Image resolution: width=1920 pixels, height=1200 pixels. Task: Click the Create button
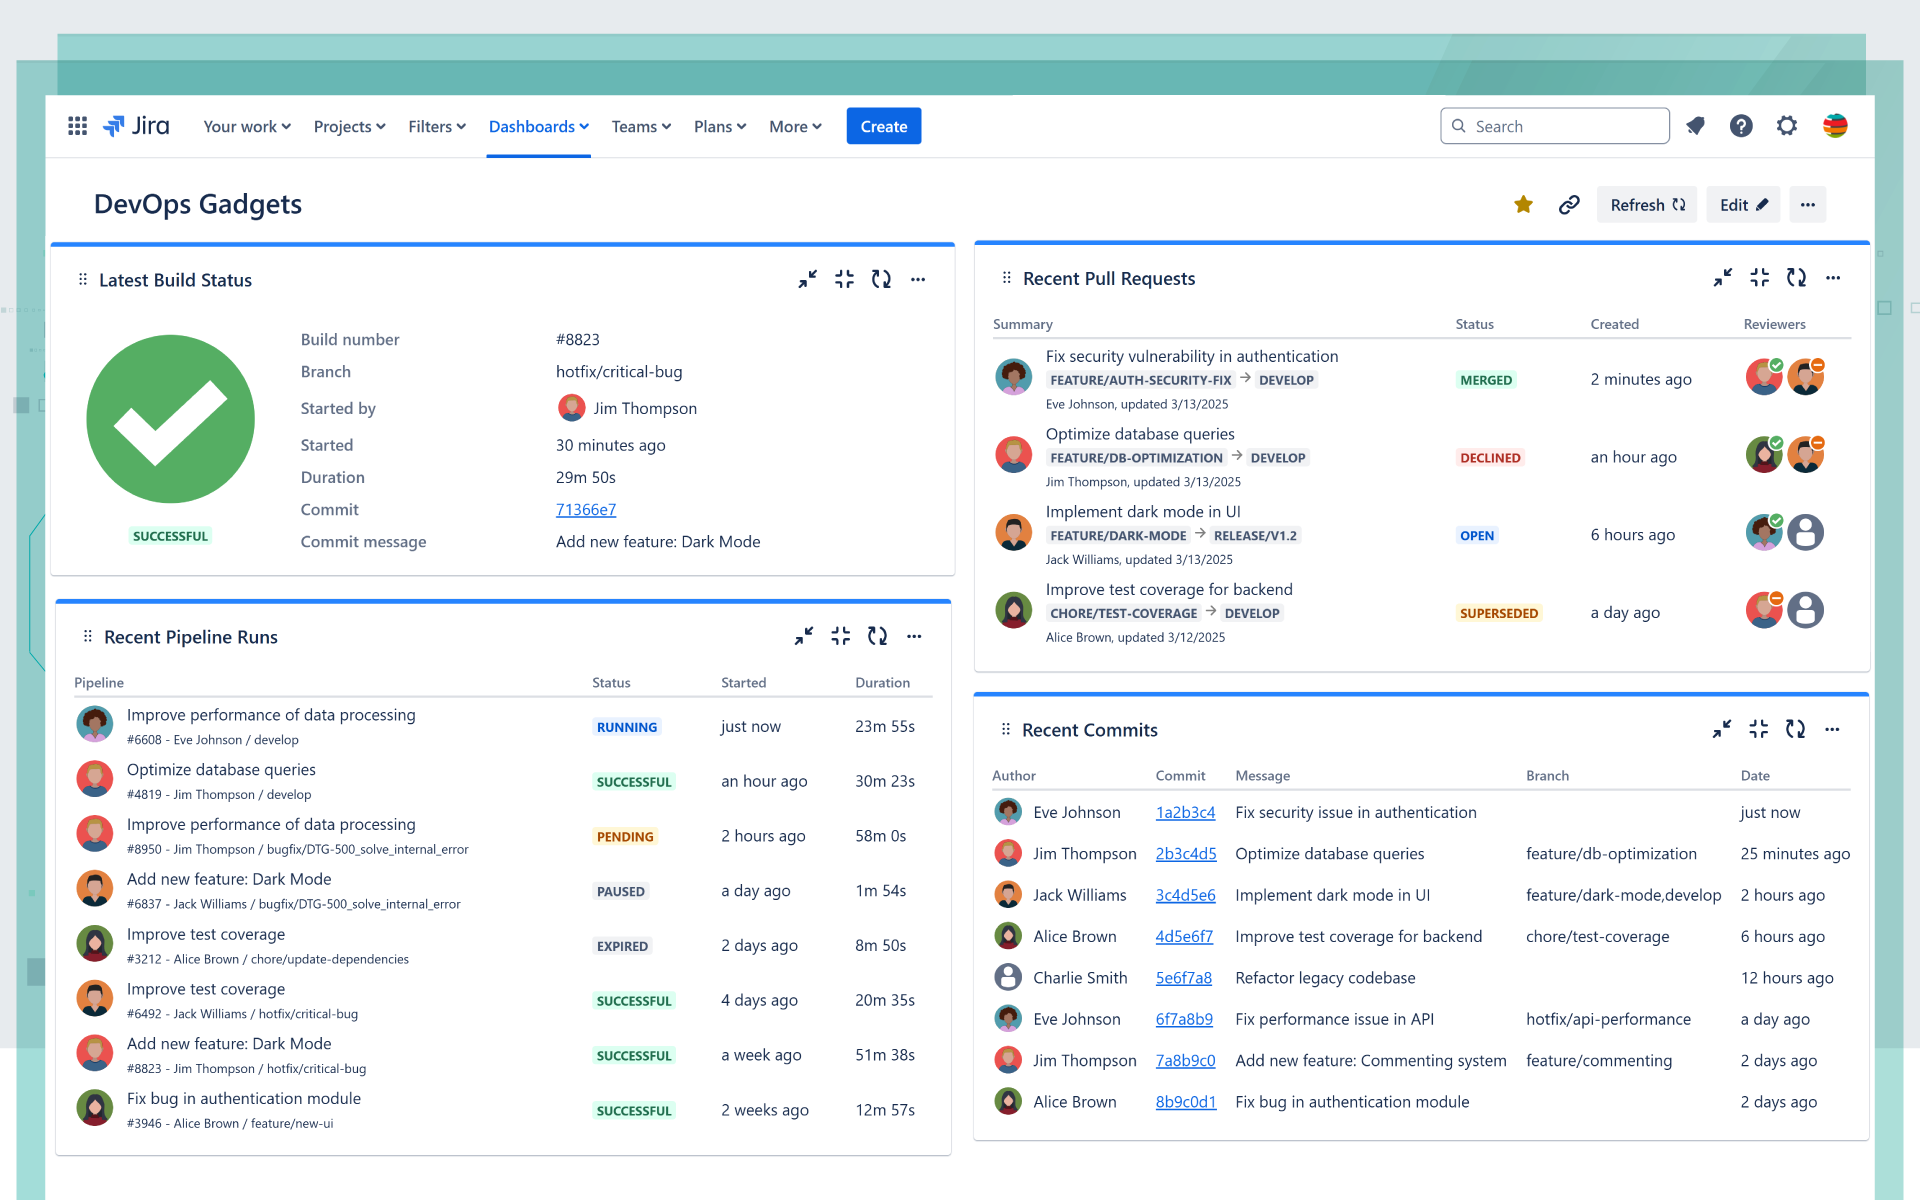(x=883, y=126)
